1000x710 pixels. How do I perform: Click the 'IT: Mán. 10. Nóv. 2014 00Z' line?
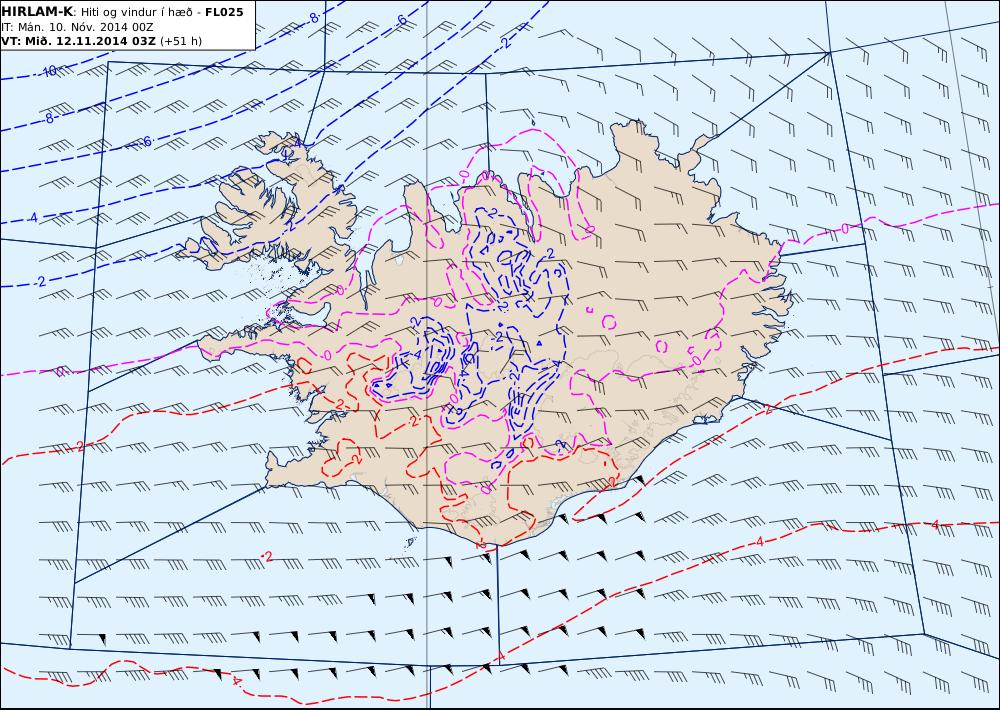(x=77, y=27)
